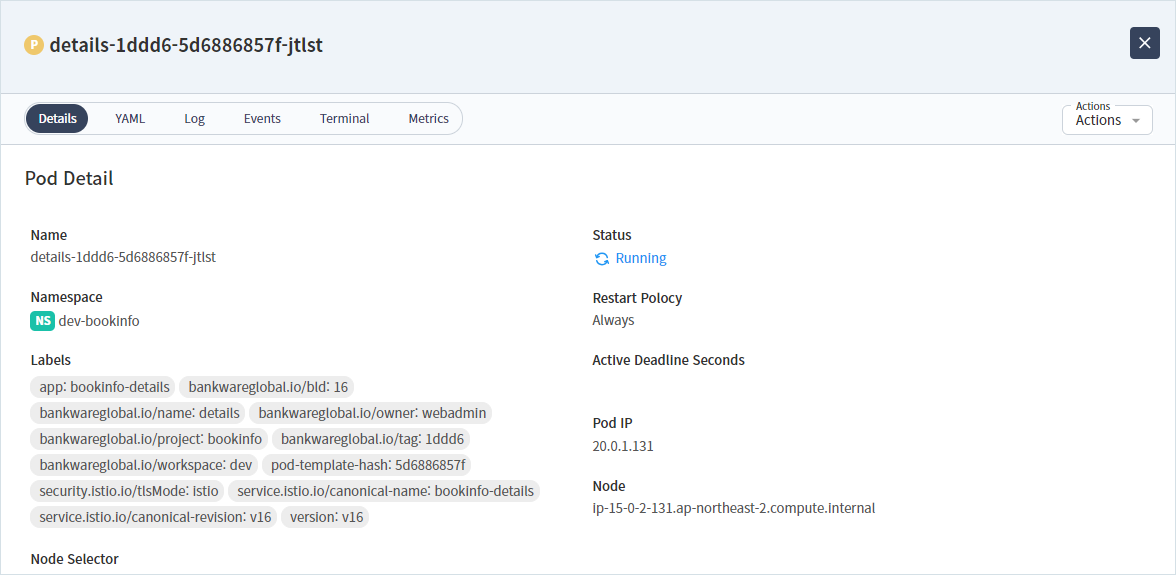Click the pod name value under Name
Screen dimensions: 1176x575
[123, 257]
